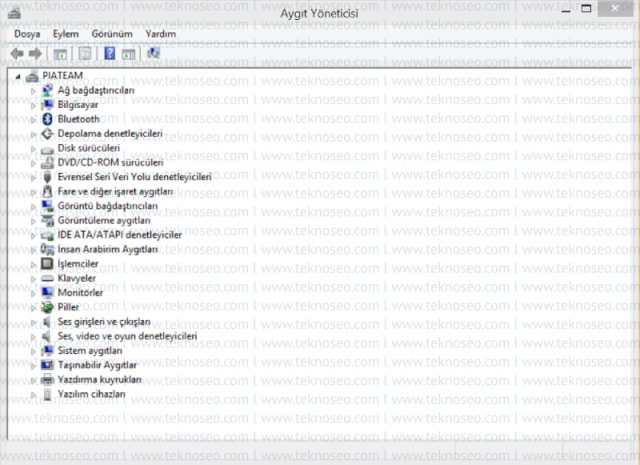Select Sistem aygıtları label
Image resolution: width=640 pixels, height=465 pixels.
coord(89,351)
